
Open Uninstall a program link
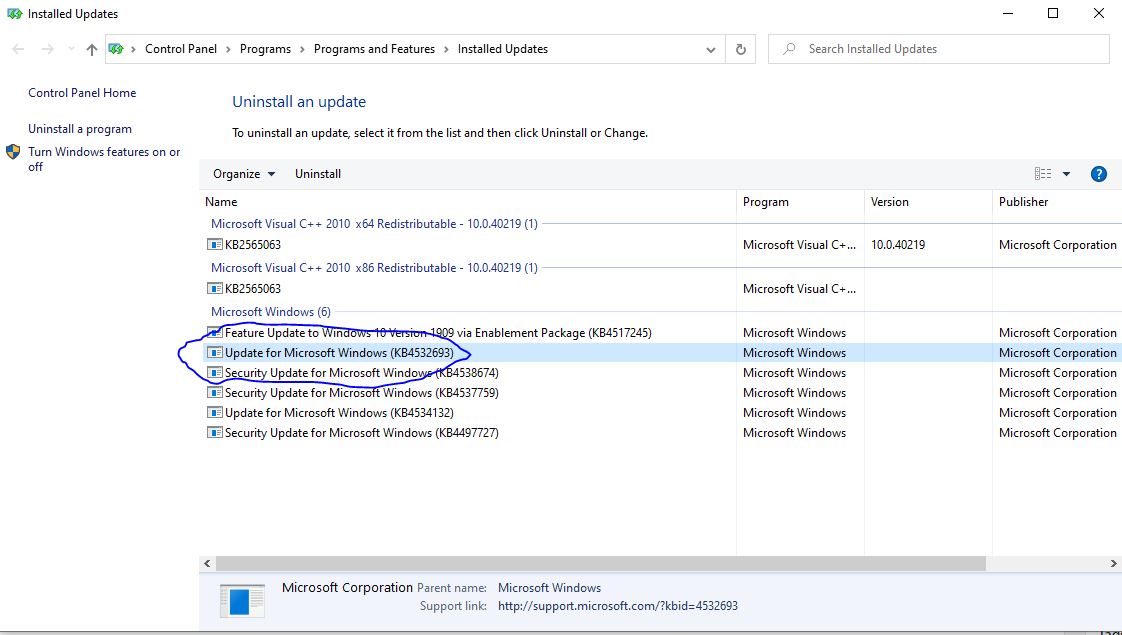(x=80, y=129)
